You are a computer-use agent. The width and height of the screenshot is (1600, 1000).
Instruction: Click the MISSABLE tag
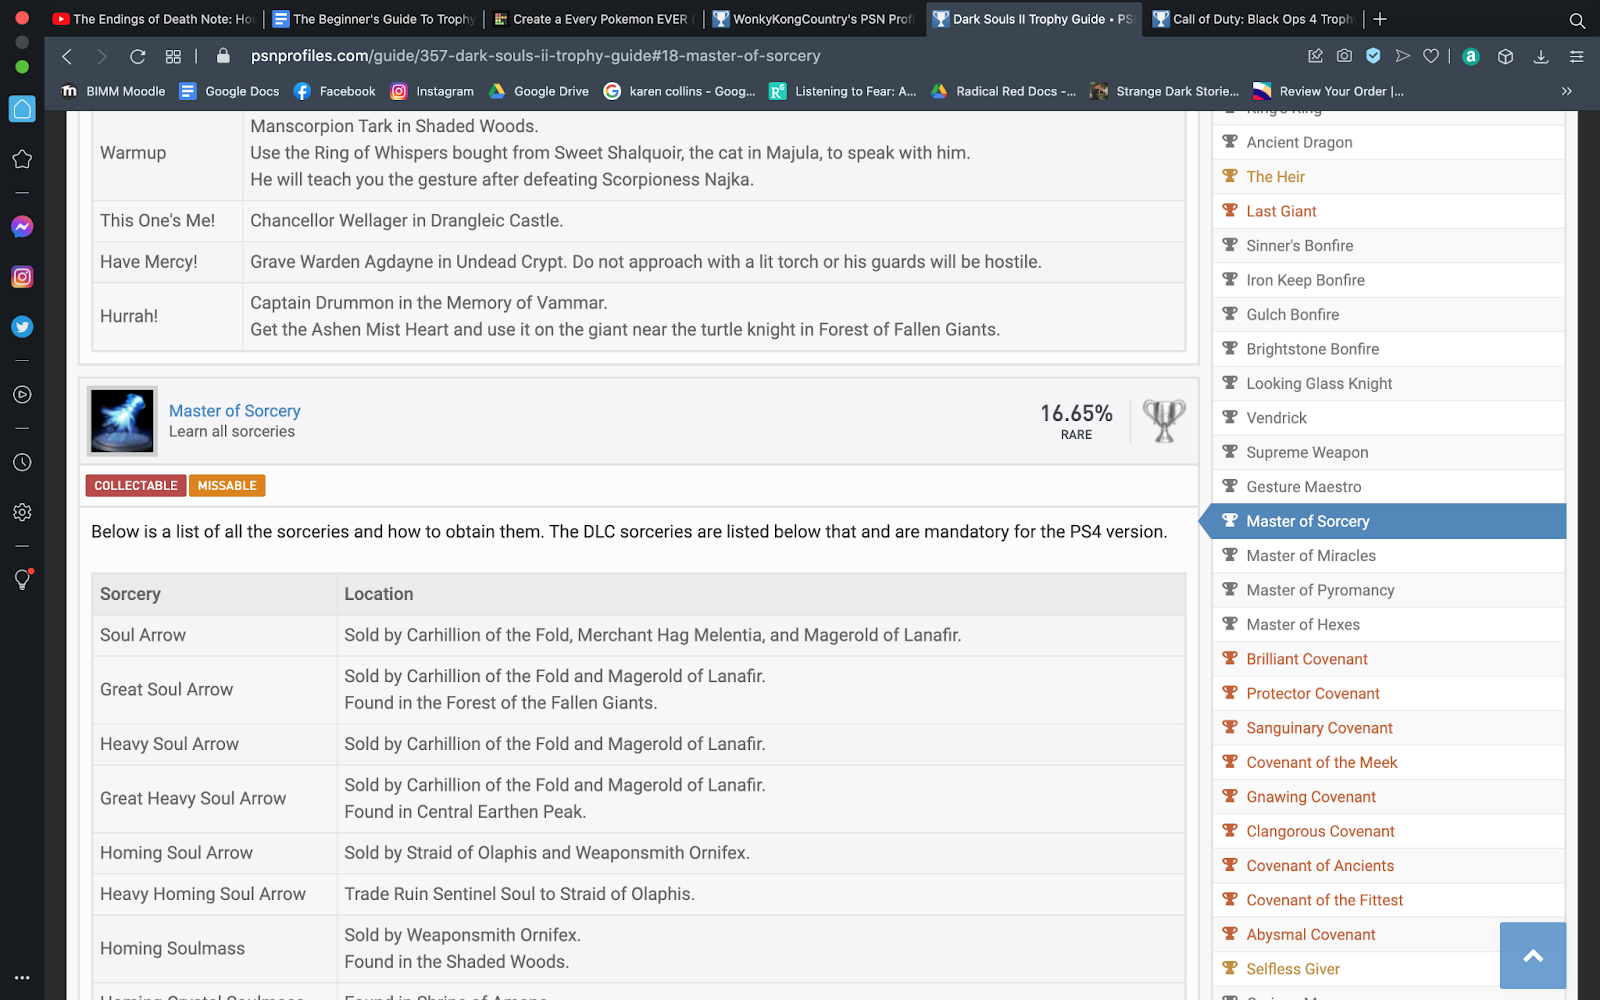(227, 486)
